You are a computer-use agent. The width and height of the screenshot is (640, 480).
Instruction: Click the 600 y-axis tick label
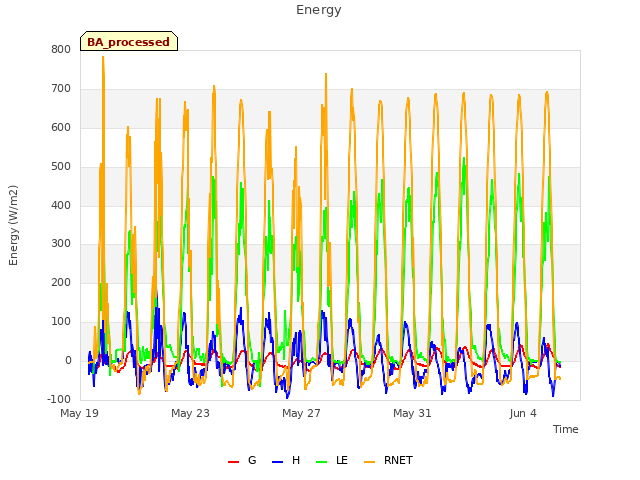(x=61, y=127)
